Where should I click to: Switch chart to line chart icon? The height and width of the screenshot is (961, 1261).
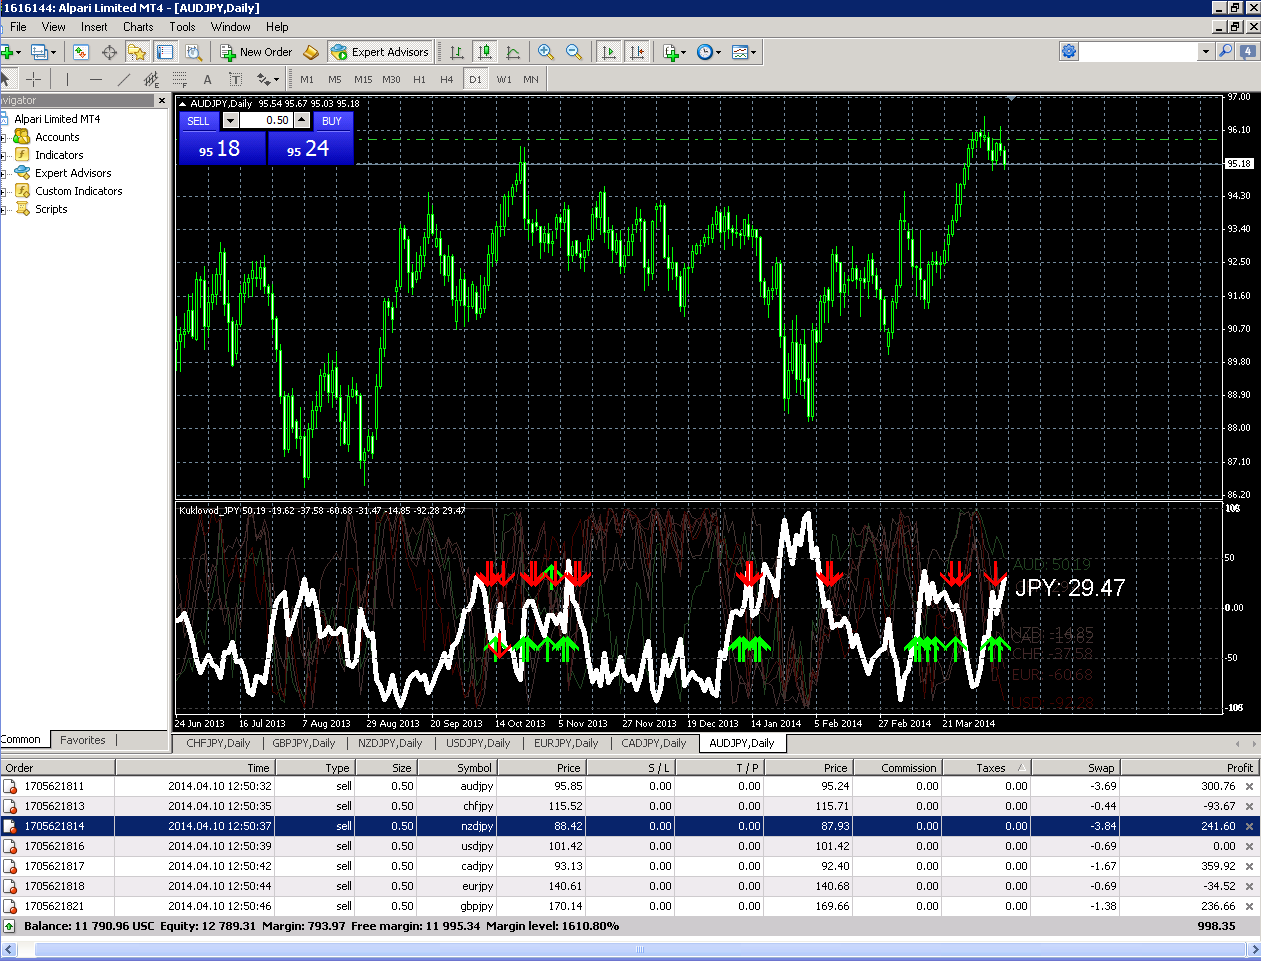[x=513, y=52]
